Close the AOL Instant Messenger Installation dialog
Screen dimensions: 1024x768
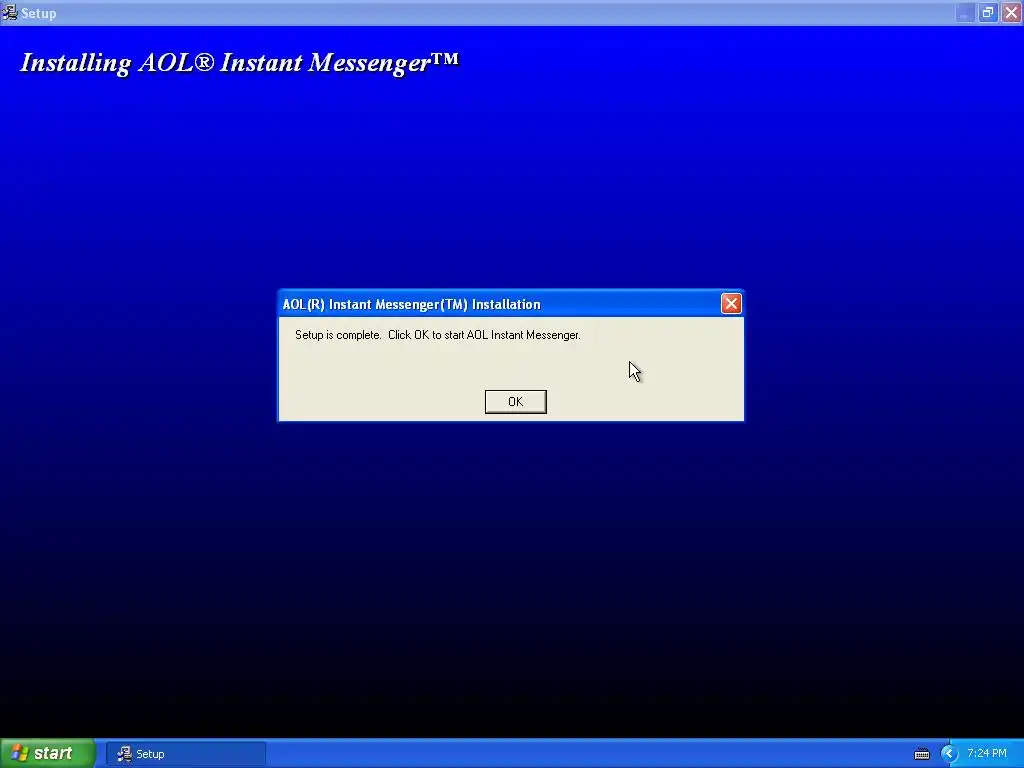[731, 304]
